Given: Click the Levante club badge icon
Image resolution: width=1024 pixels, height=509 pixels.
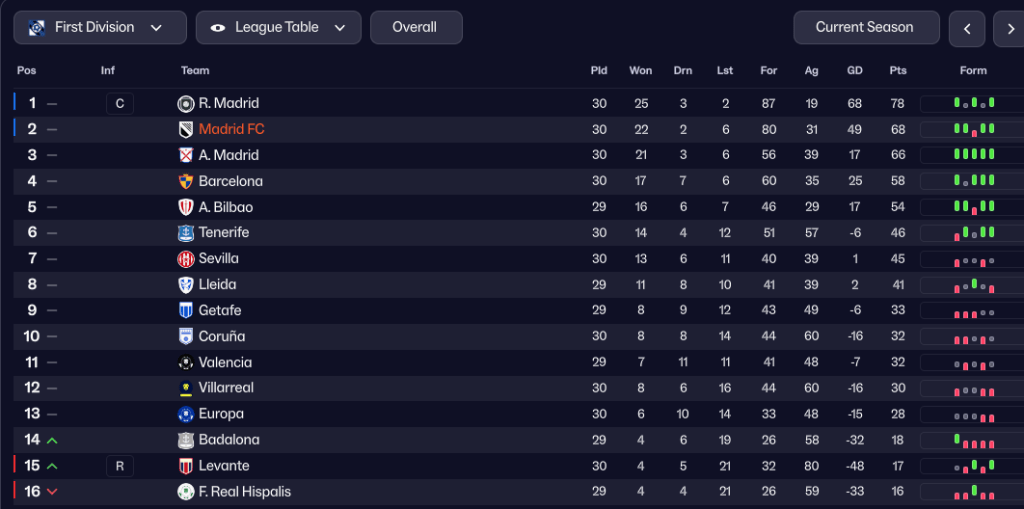Looking at the screenshot, I should click(185, 466).
